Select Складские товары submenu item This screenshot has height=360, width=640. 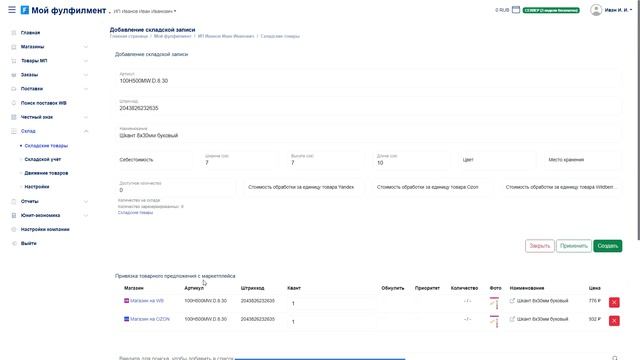[x=46, y=146]
